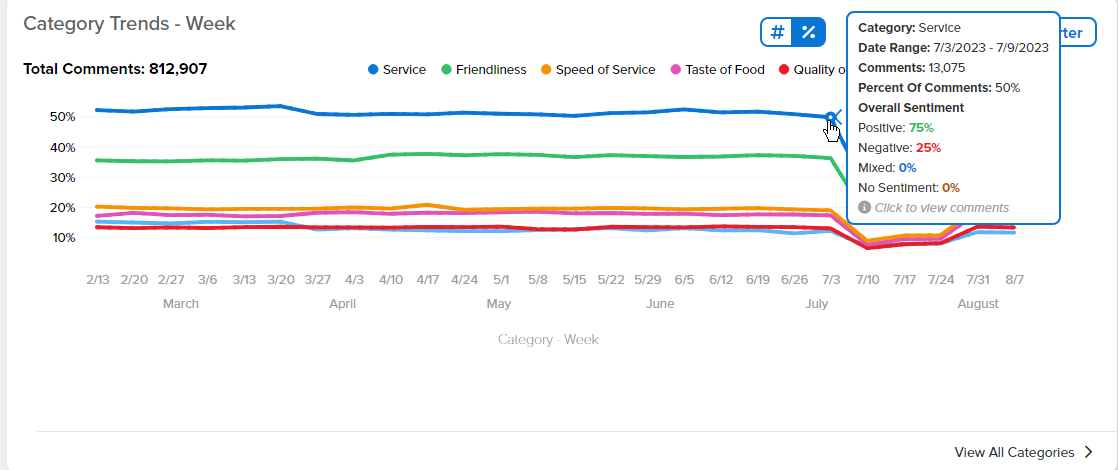The height and width of the screenshot is (470, 1118).
Task: Select the percent view toggle
Action: 809,32
